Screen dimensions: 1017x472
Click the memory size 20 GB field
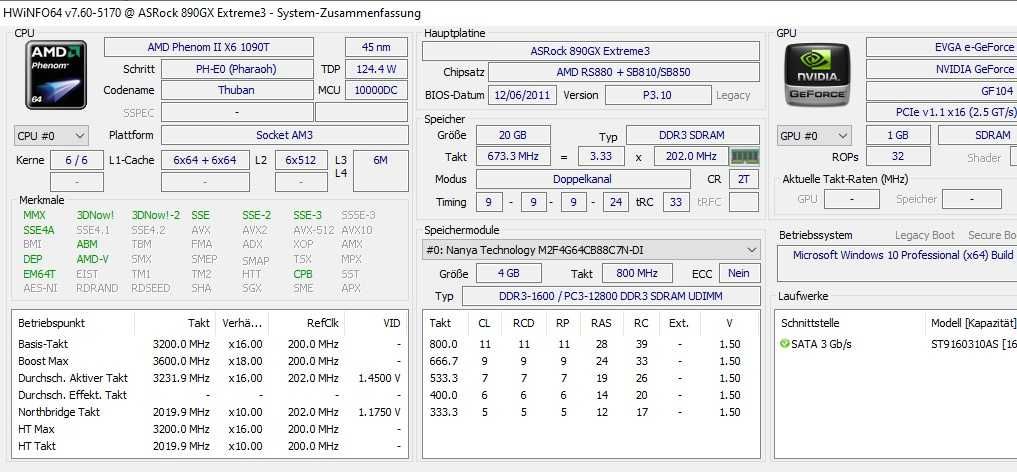[x=513, y=136]
